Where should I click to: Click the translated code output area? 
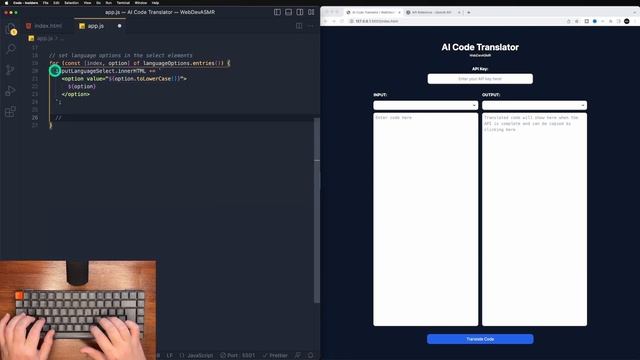tap(534, 219)
